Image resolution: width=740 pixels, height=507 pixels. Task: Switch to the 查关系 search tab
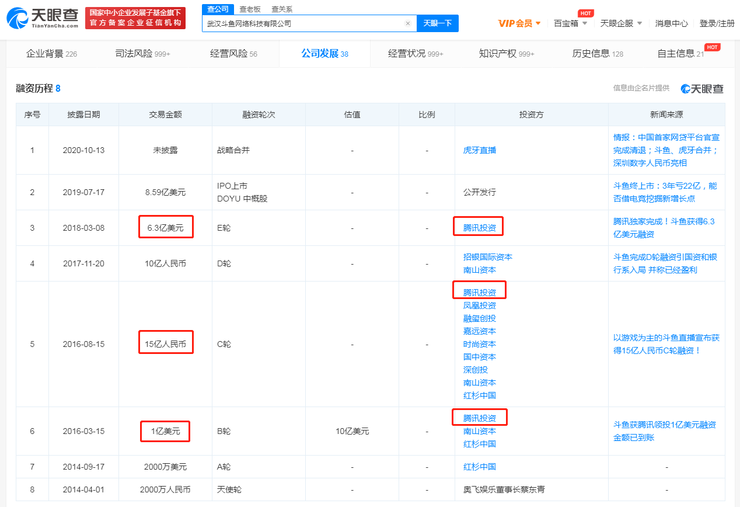282,9
